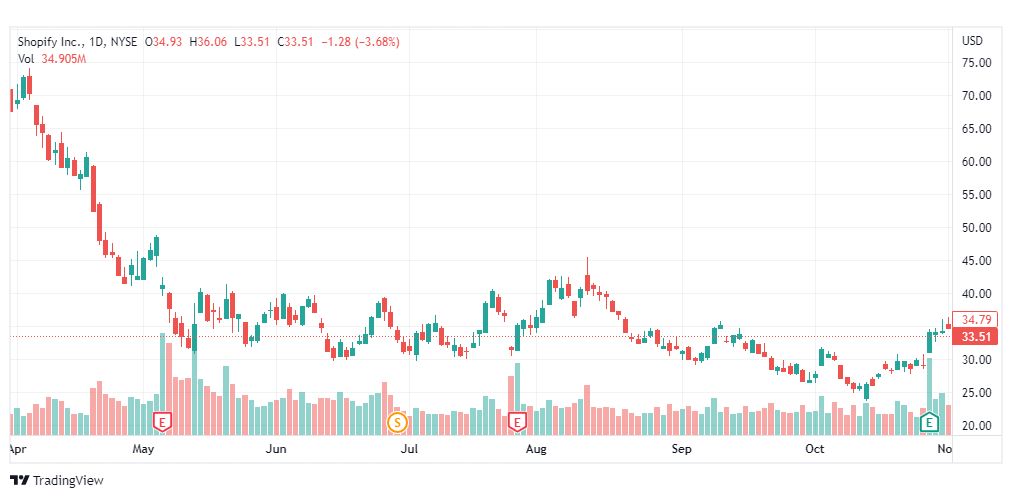1012x498 pixels.
Task: Click the Aug label on time axis
Action: [536, 448]
